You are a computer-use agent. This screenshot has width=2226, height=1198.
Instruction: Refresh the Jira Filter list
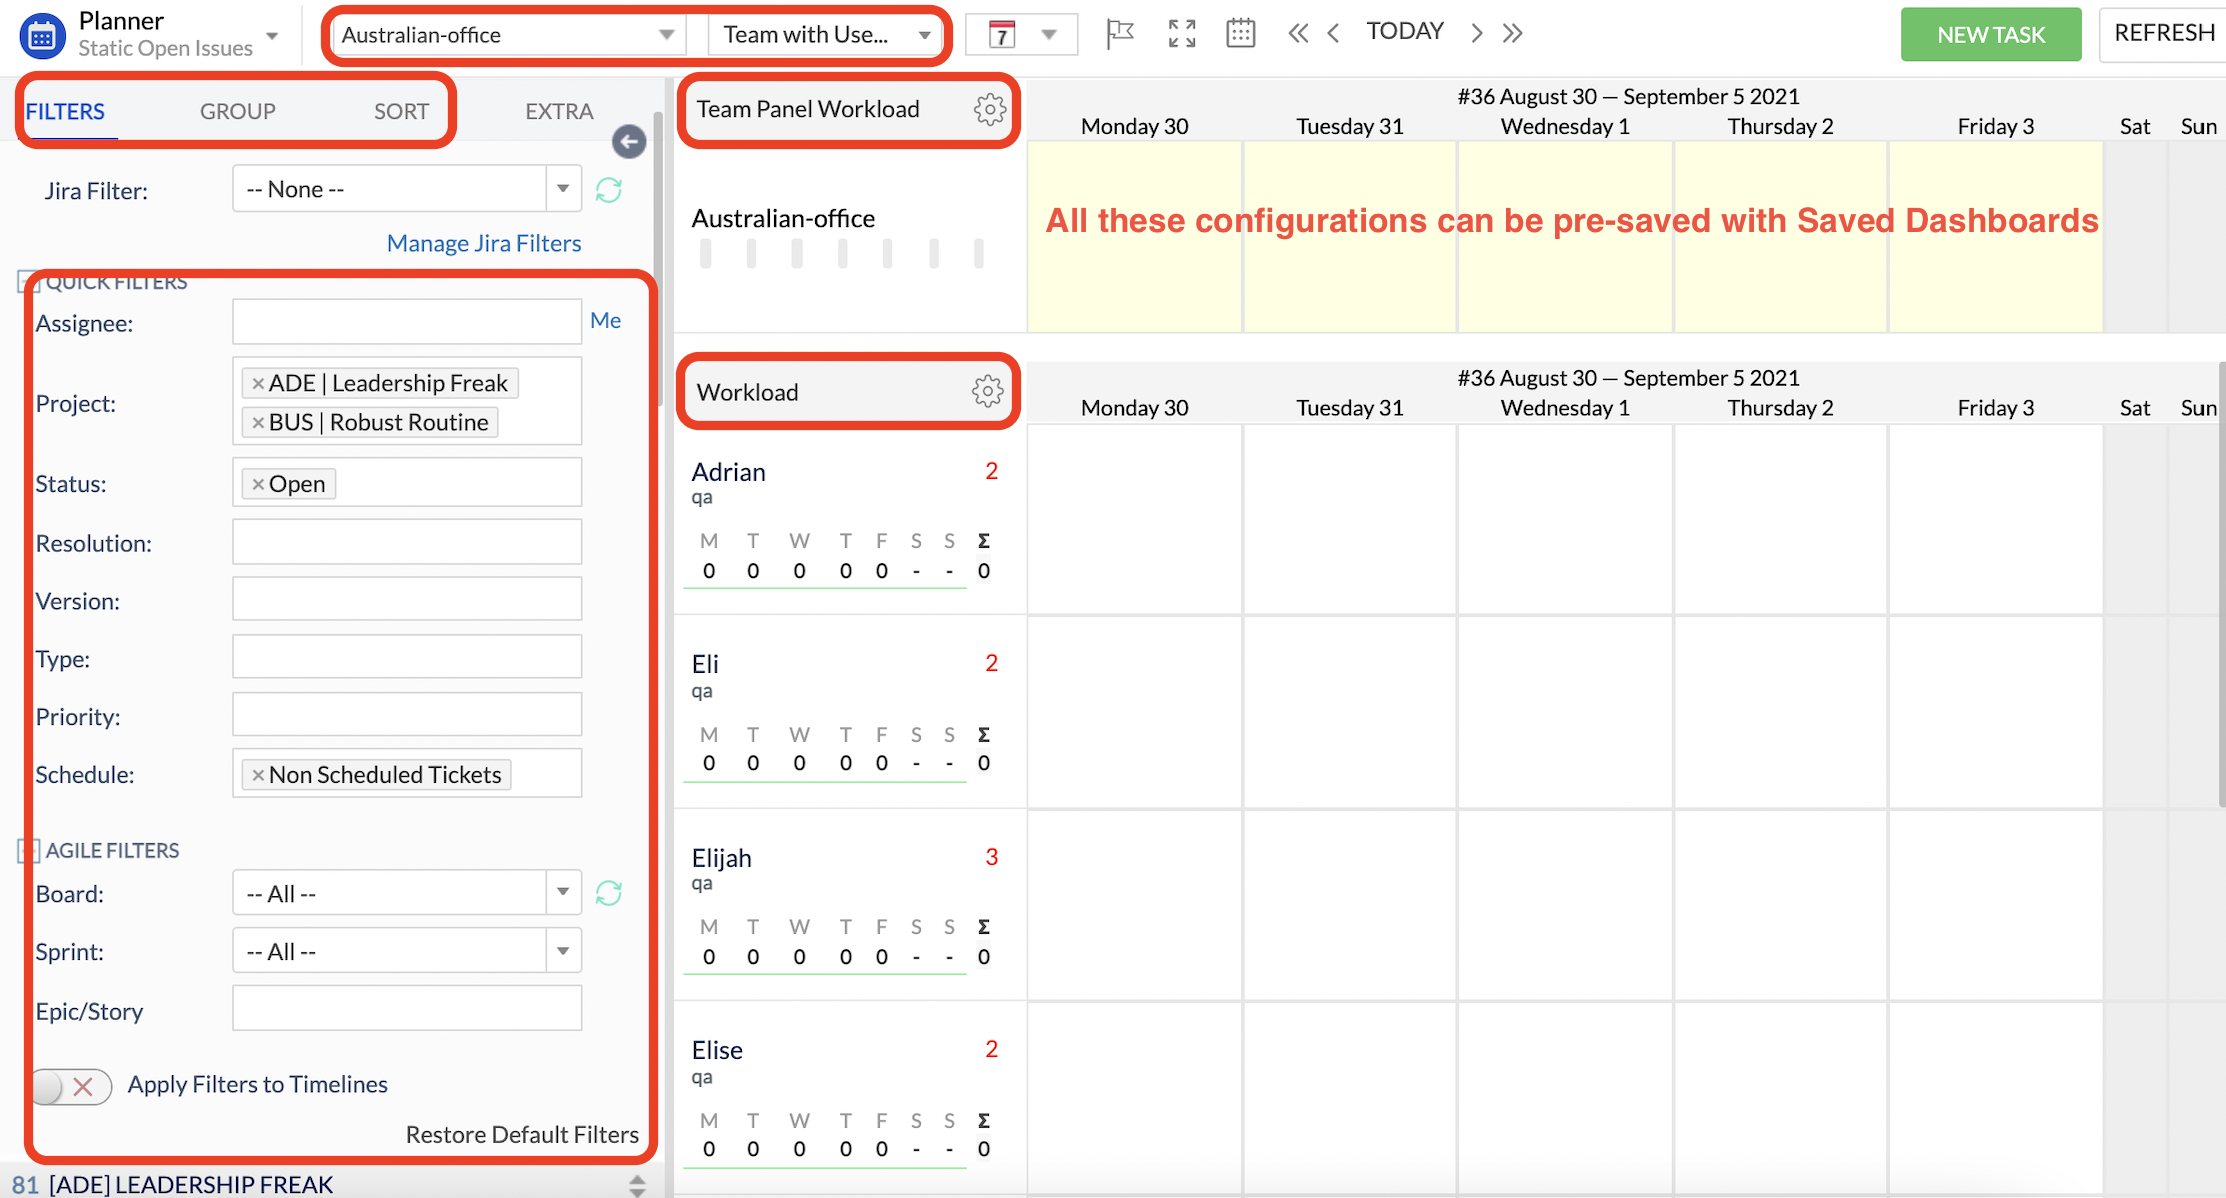tap(609, 190)
